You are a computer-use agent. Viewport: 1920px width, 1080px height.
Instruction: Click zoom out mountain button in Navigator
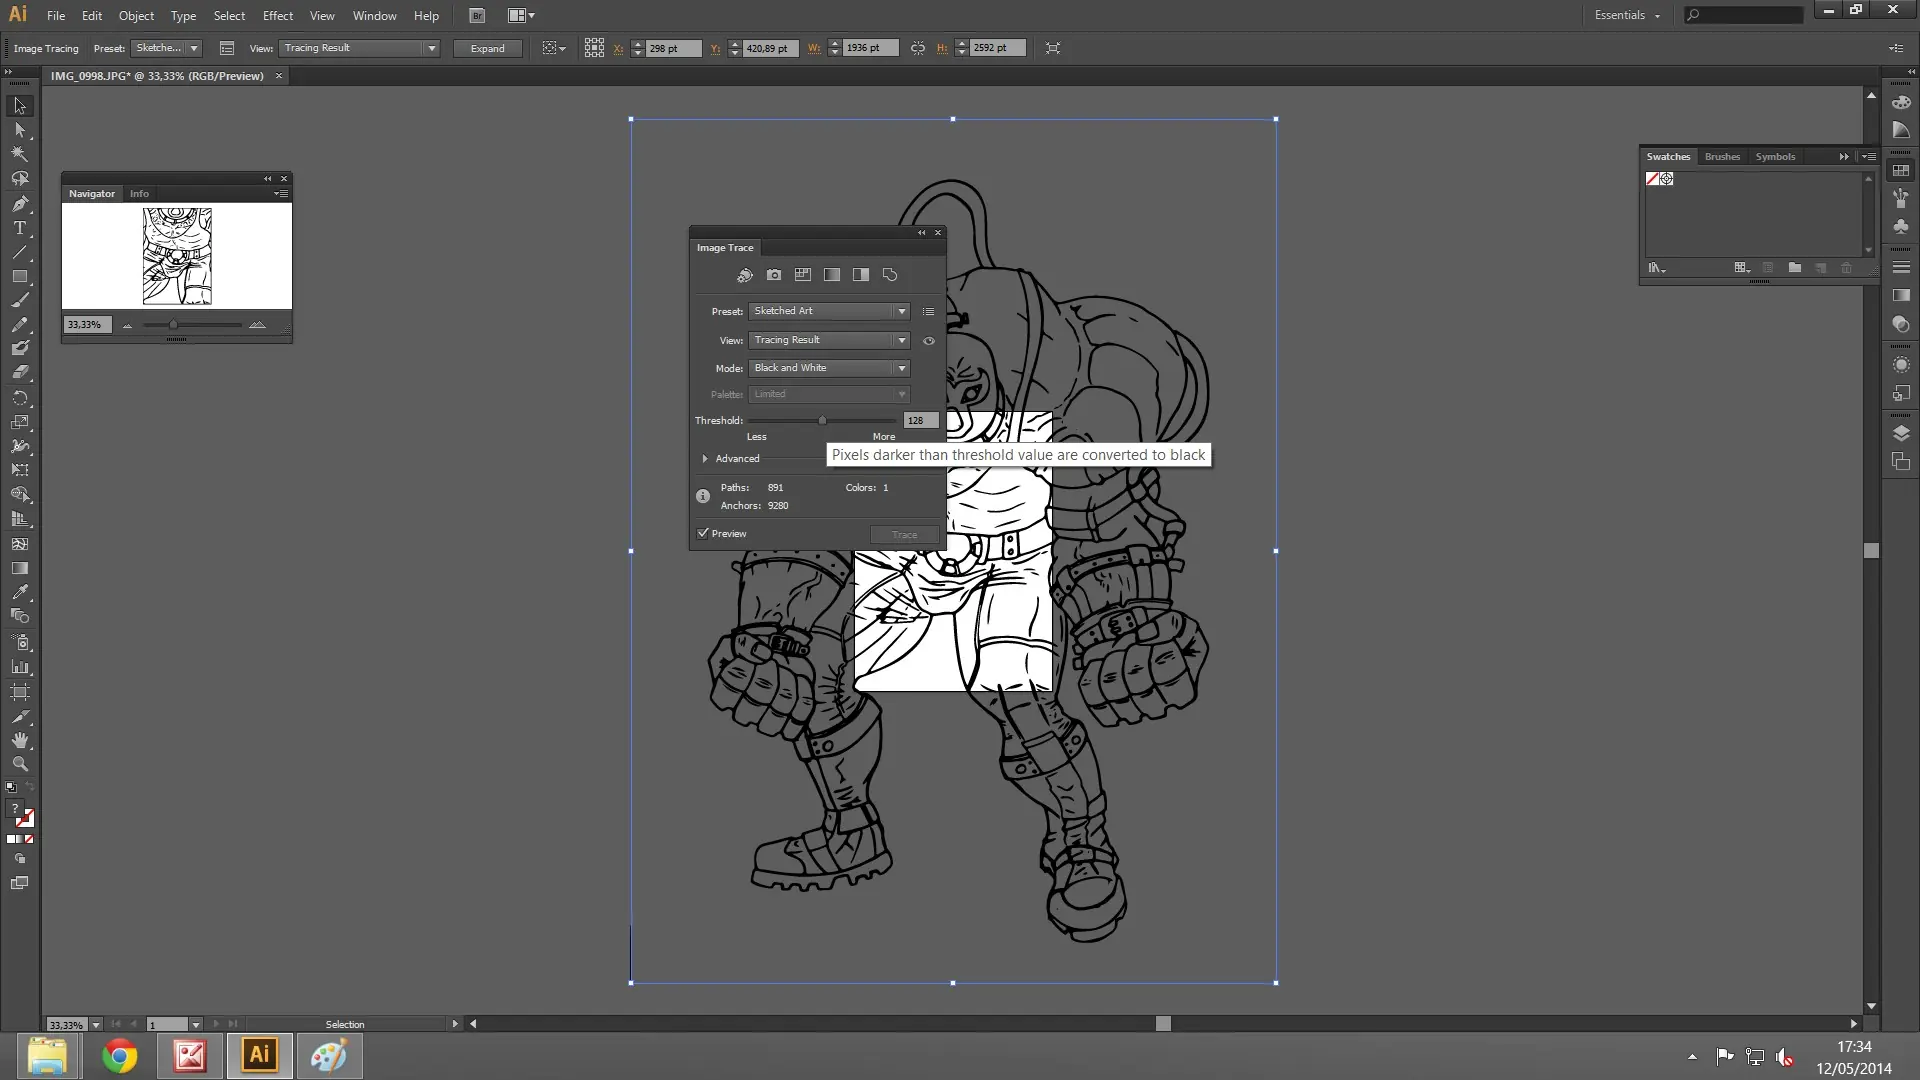127,325
